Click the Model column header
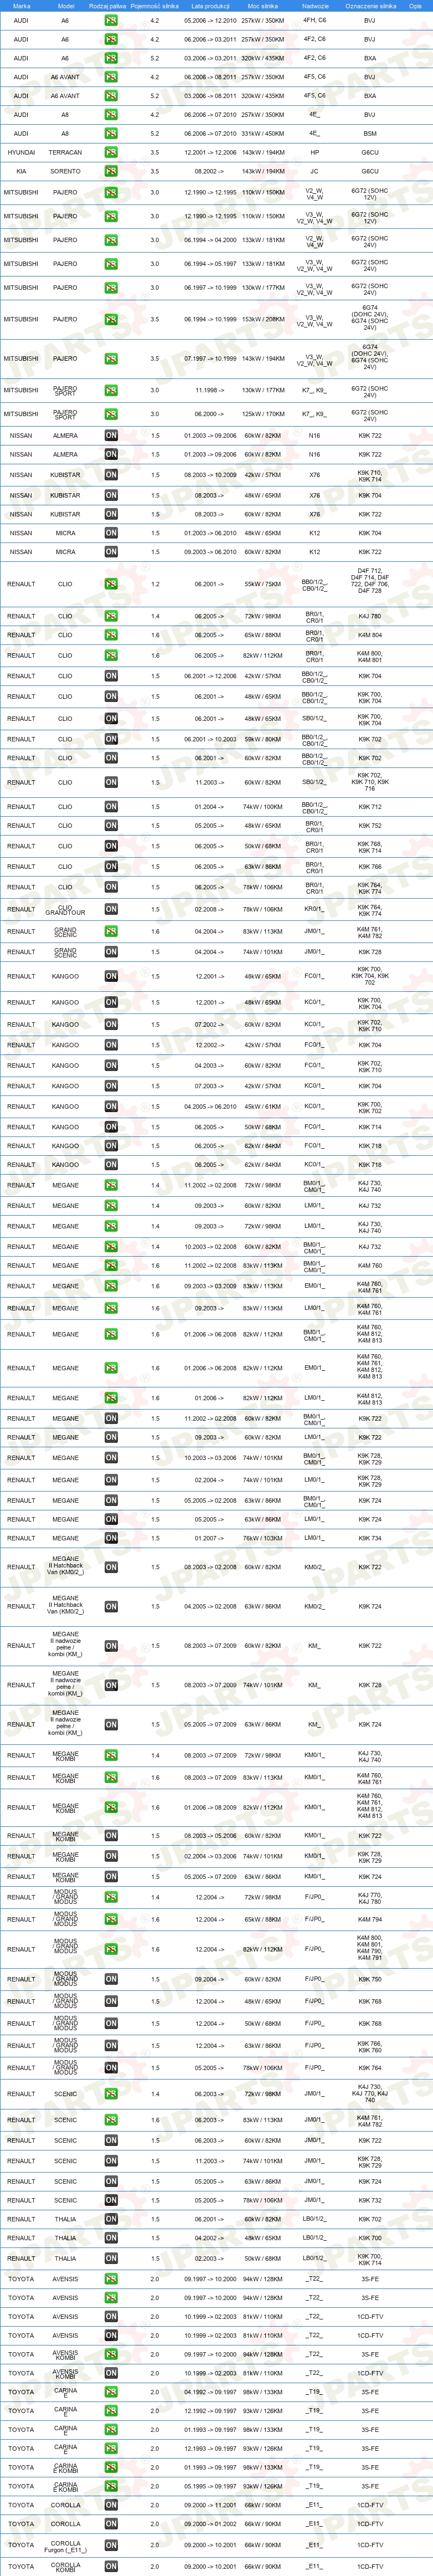433x2576 pixels. point(65,6)
